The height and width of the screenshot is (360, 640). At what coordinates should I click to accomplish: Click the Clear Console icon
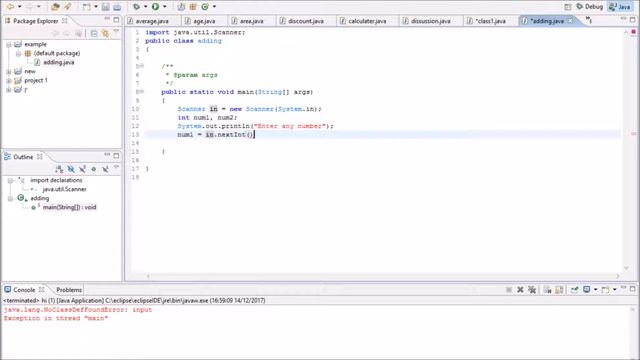(547, 290)
